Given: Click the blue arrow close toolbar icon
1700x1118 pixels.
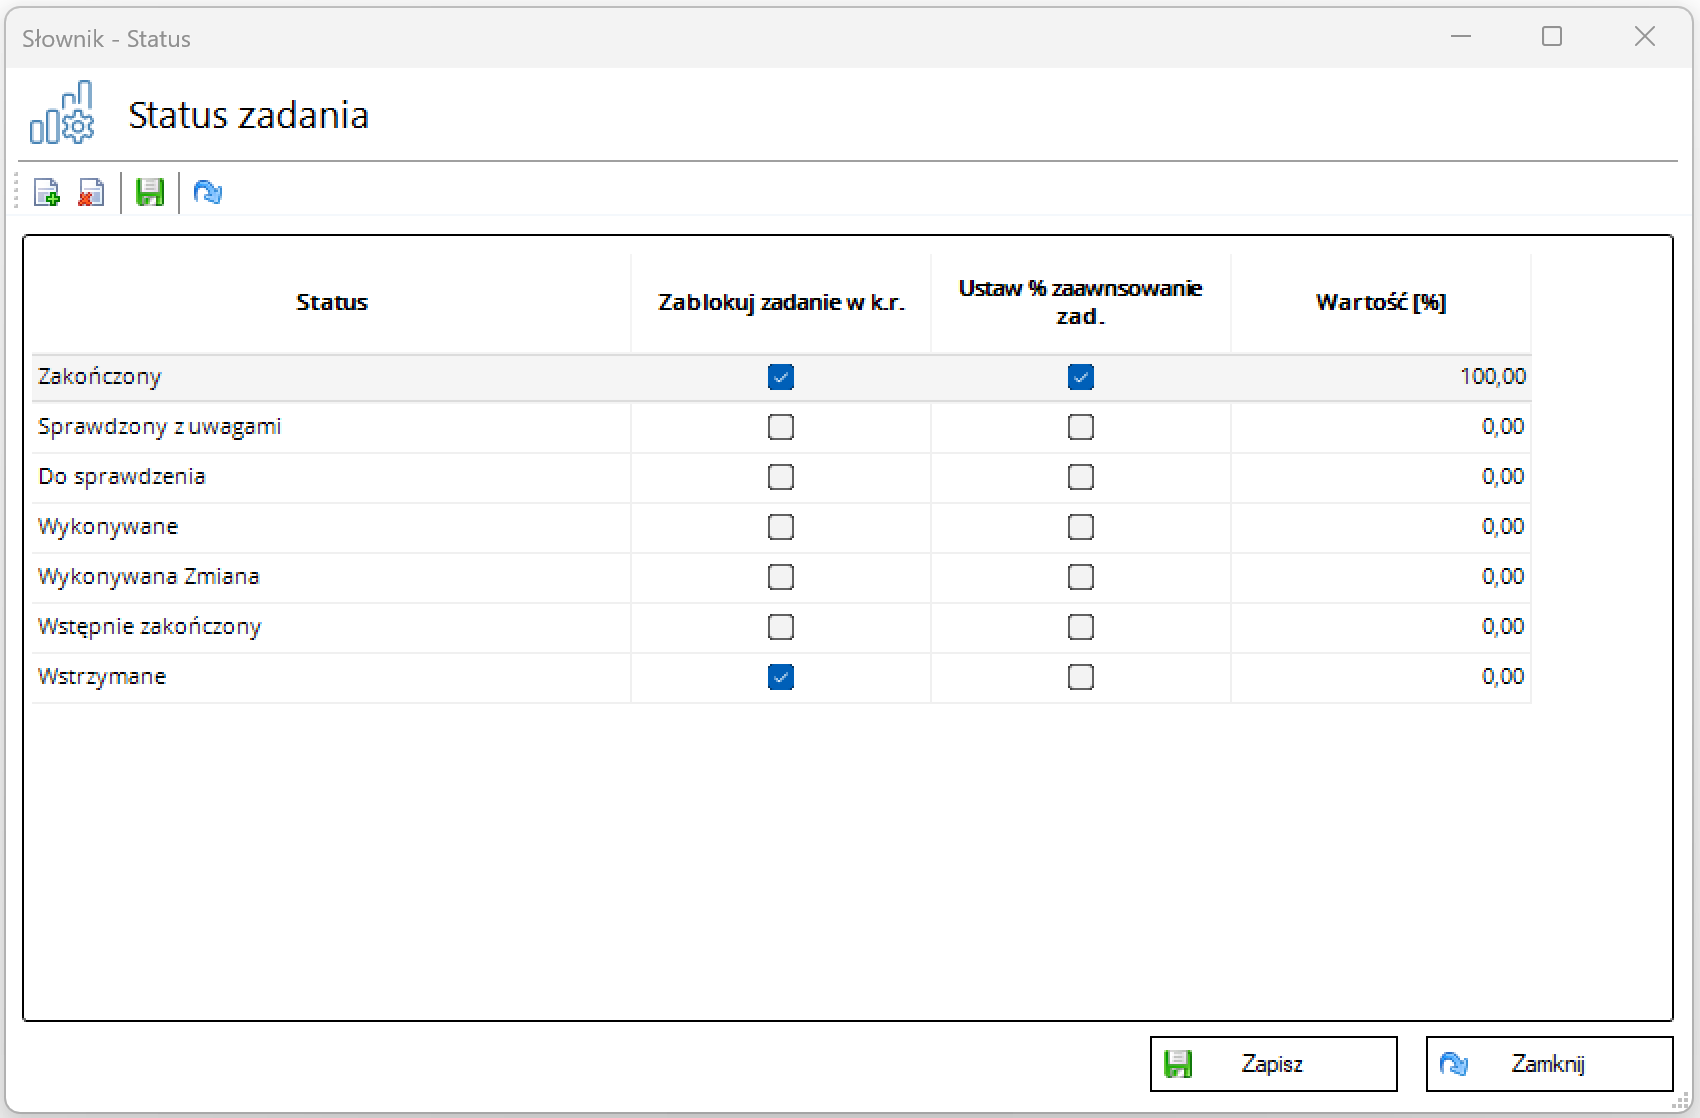Looking at the screenshot, I should point(208,192).
